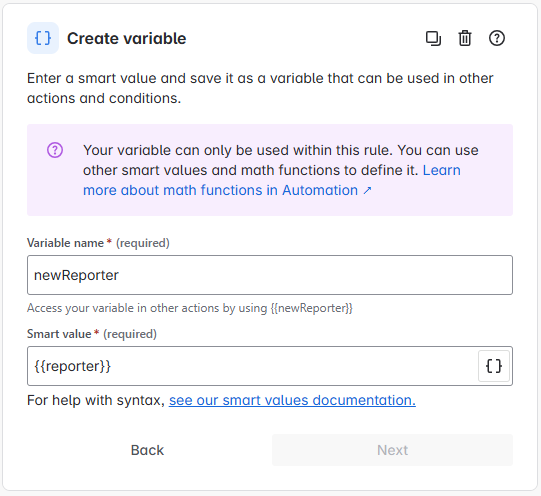Screen dimensions: 541x496
Task: Open the smart values documentation link
Action: [292, 400]
